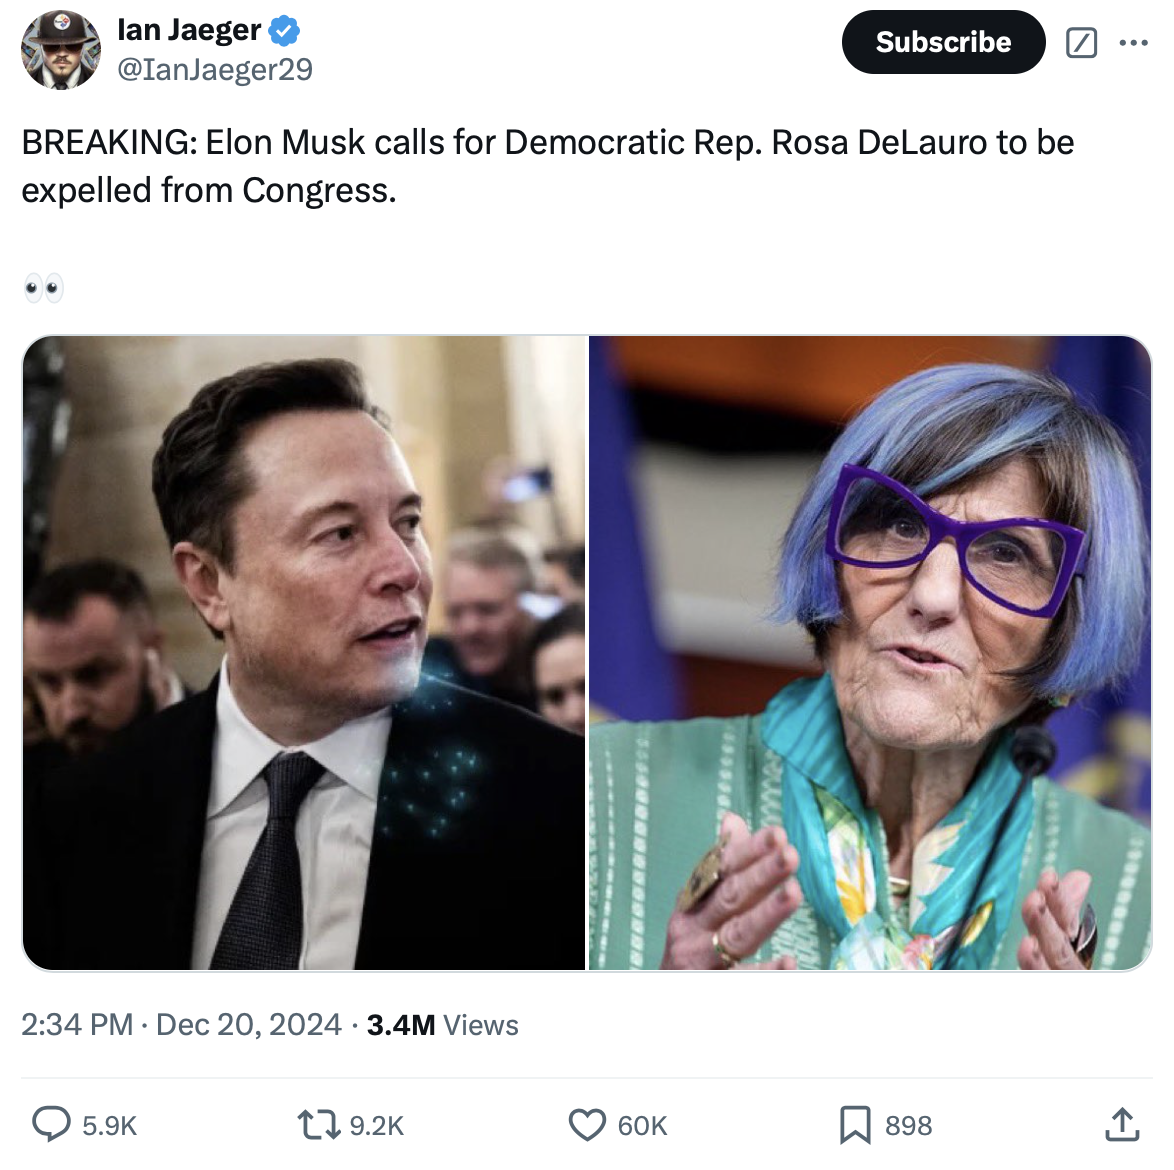Click the 9.2K repost count
1174x1170 pixels.
click(377, 1126)
